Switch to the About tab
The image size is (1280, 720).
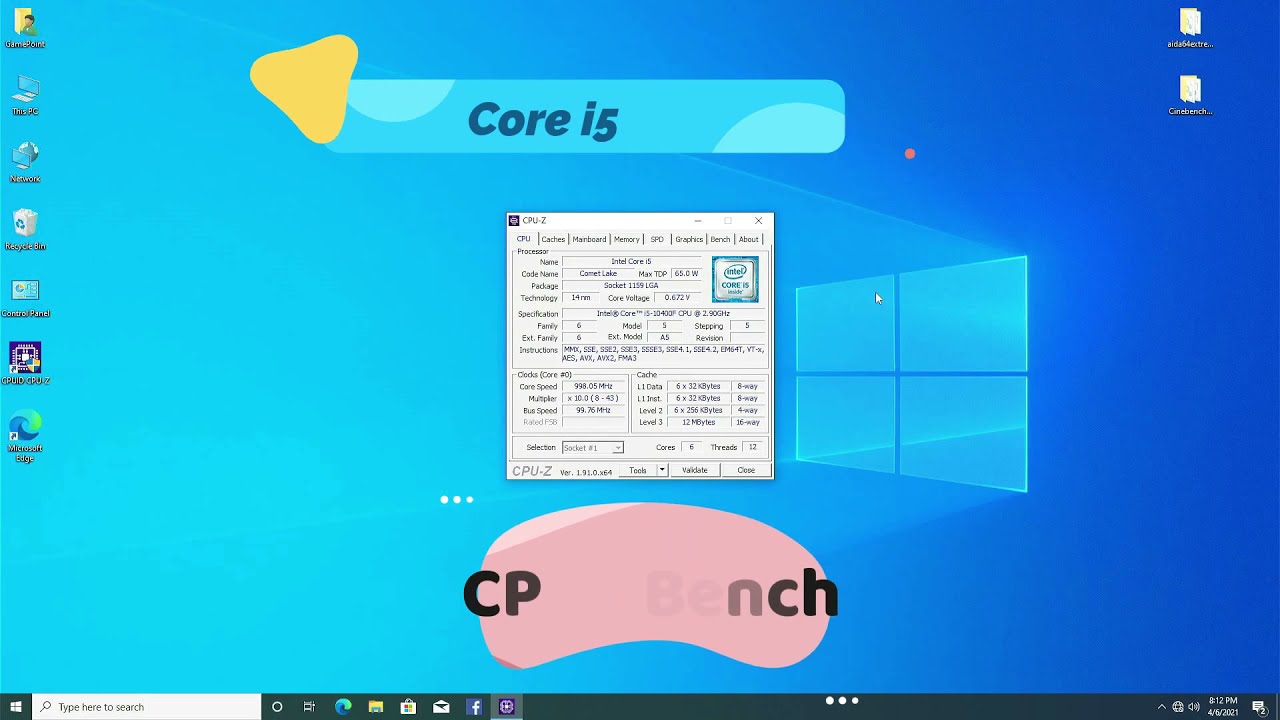click(749, 239)
